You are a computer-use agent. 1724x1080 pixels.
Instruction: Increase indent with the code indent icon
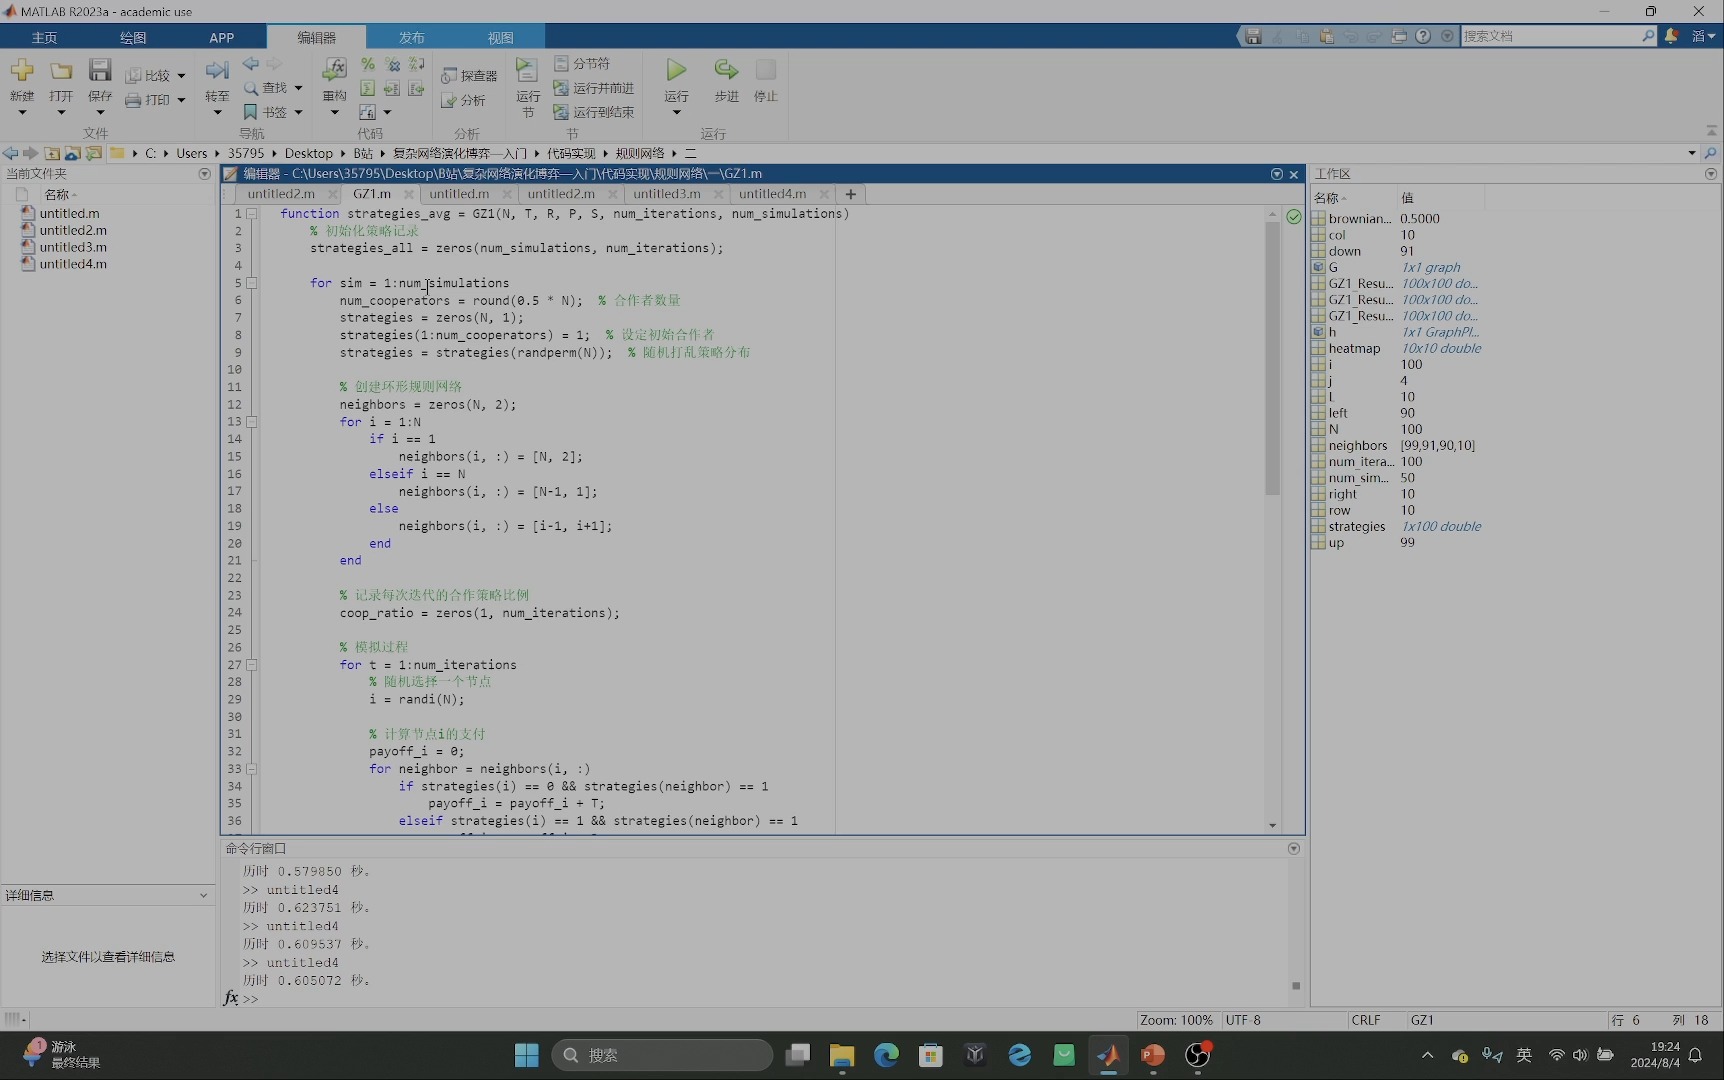tap(392, 88)
